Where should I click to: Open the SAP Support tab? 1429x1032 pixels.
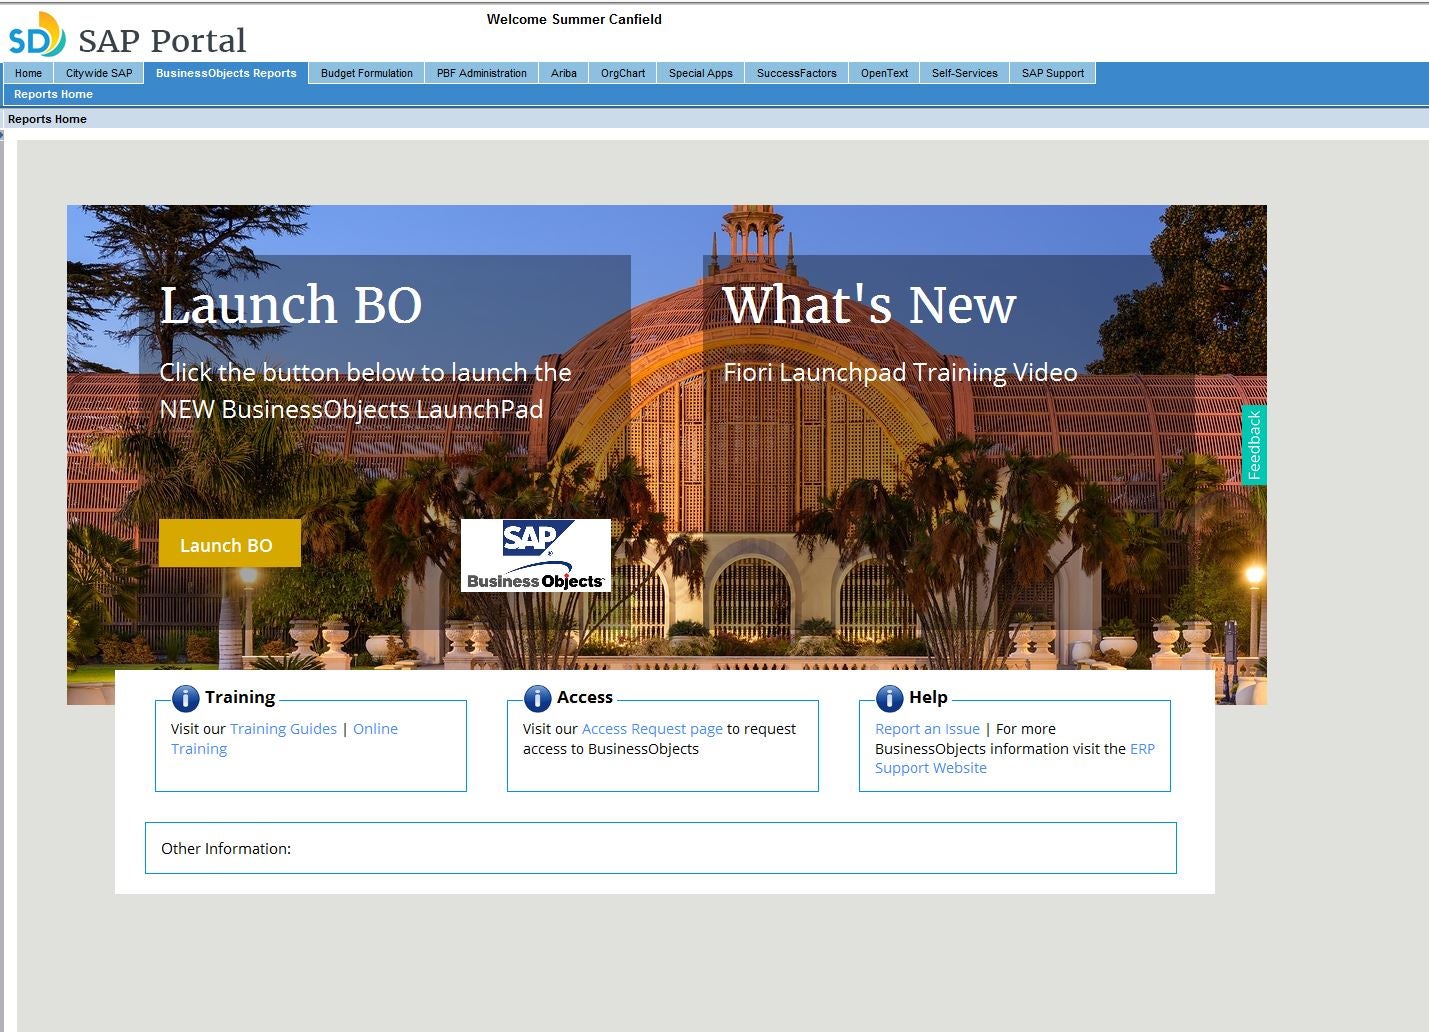[x=1053, y=73]
